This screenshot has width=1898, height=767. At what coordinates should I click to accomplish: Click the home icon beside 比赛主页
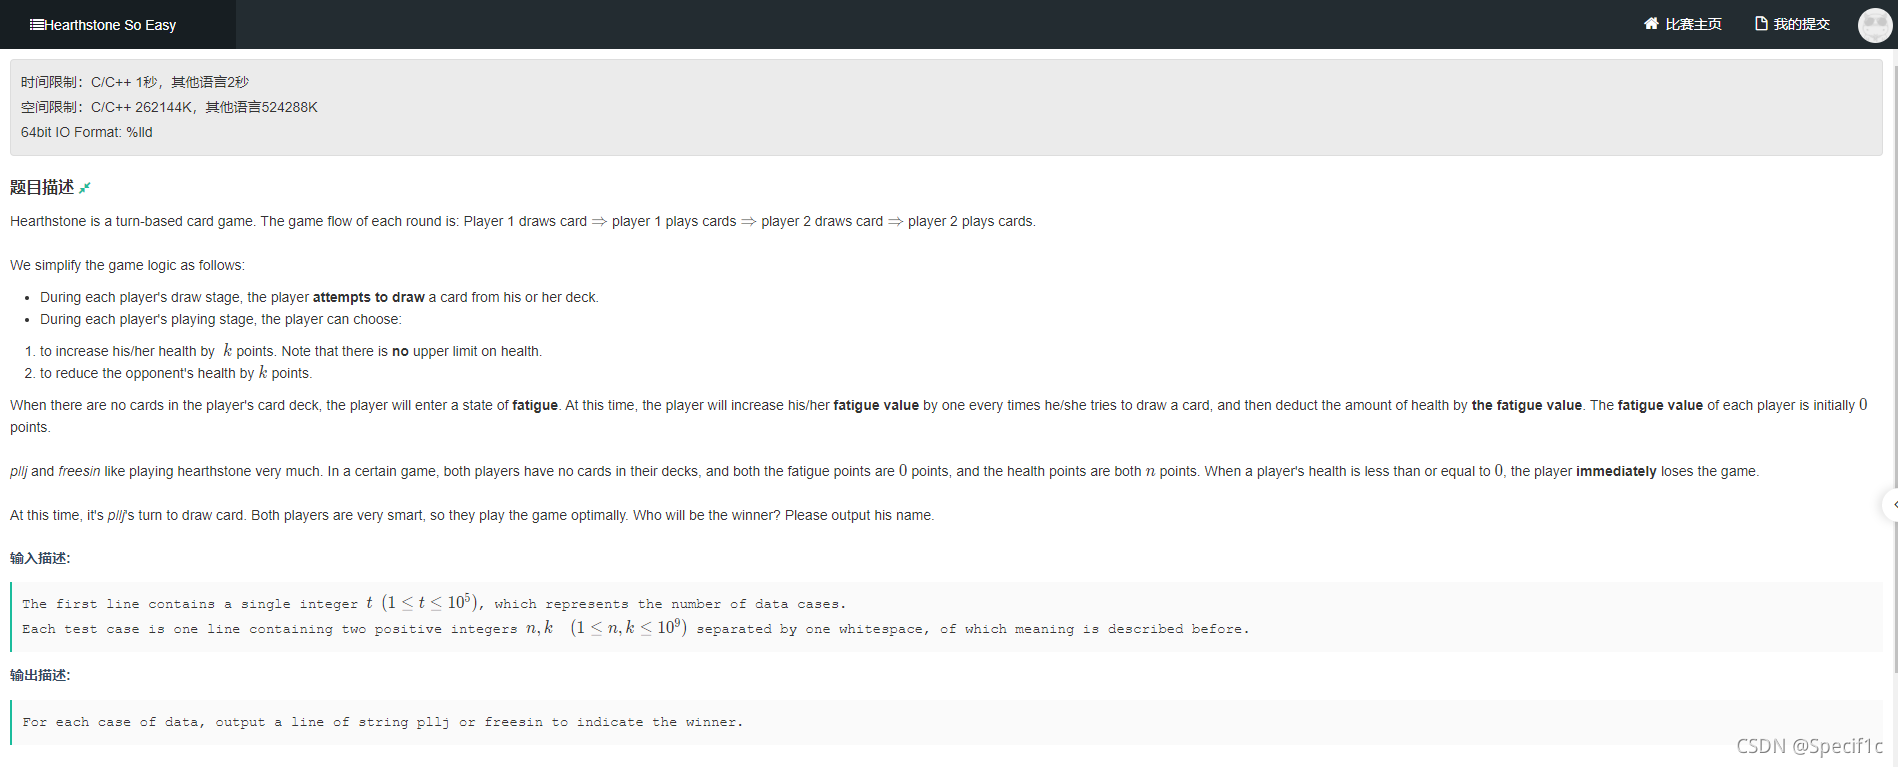pyautogui.click(x=1651, y=24)
